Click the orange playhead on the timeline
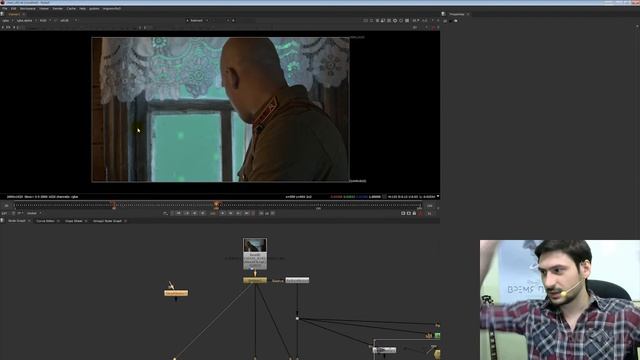 point(216,205)
